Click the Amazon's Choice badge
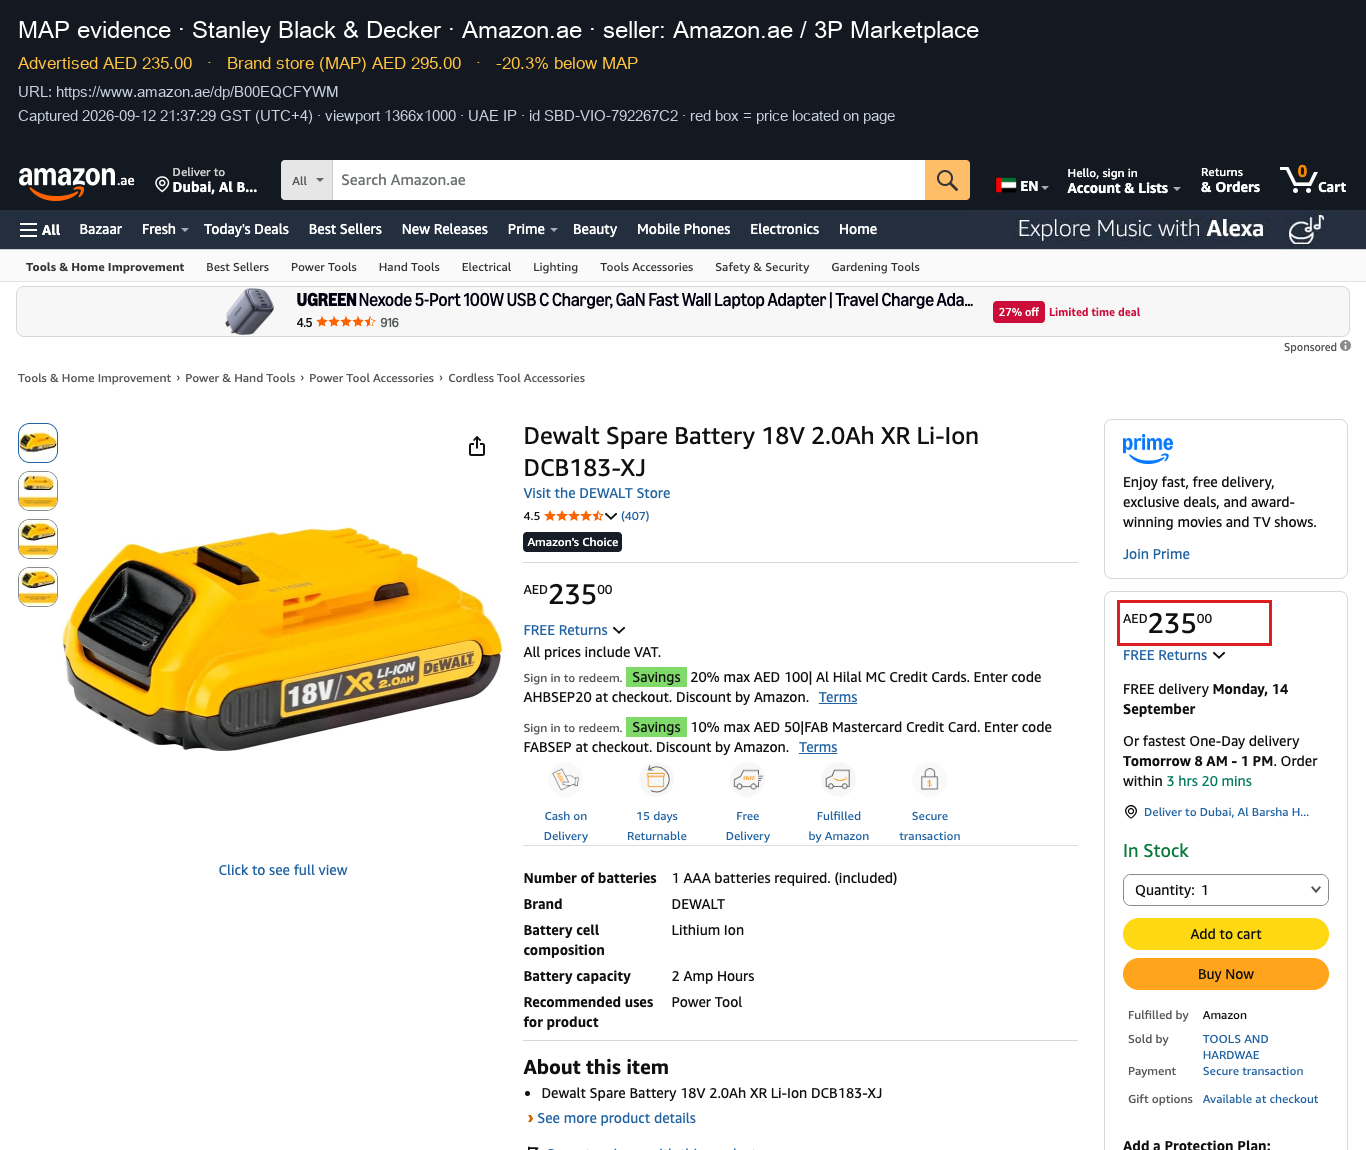Screen dimensions: 1366x1150 click(573, 542)
